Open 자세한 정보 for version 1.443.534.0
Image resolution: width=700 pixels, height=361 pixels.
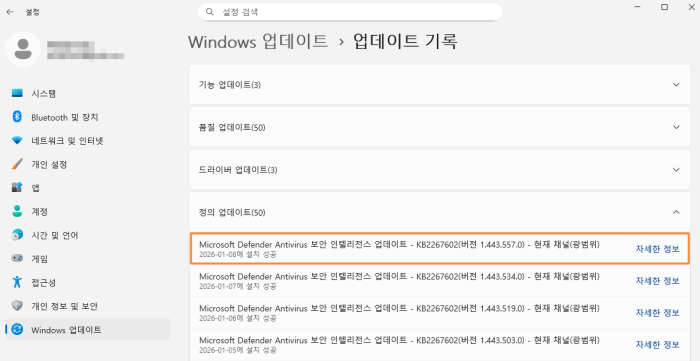tap(657, 281)
